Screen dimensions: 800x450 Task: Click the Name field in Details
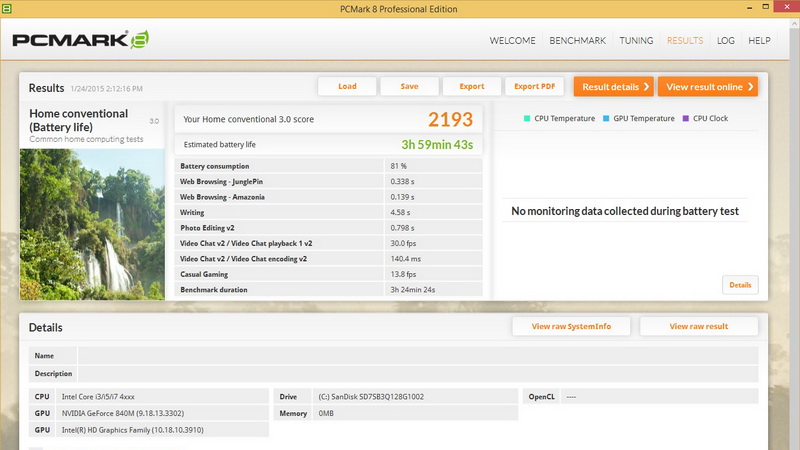[x=418, y=356]
